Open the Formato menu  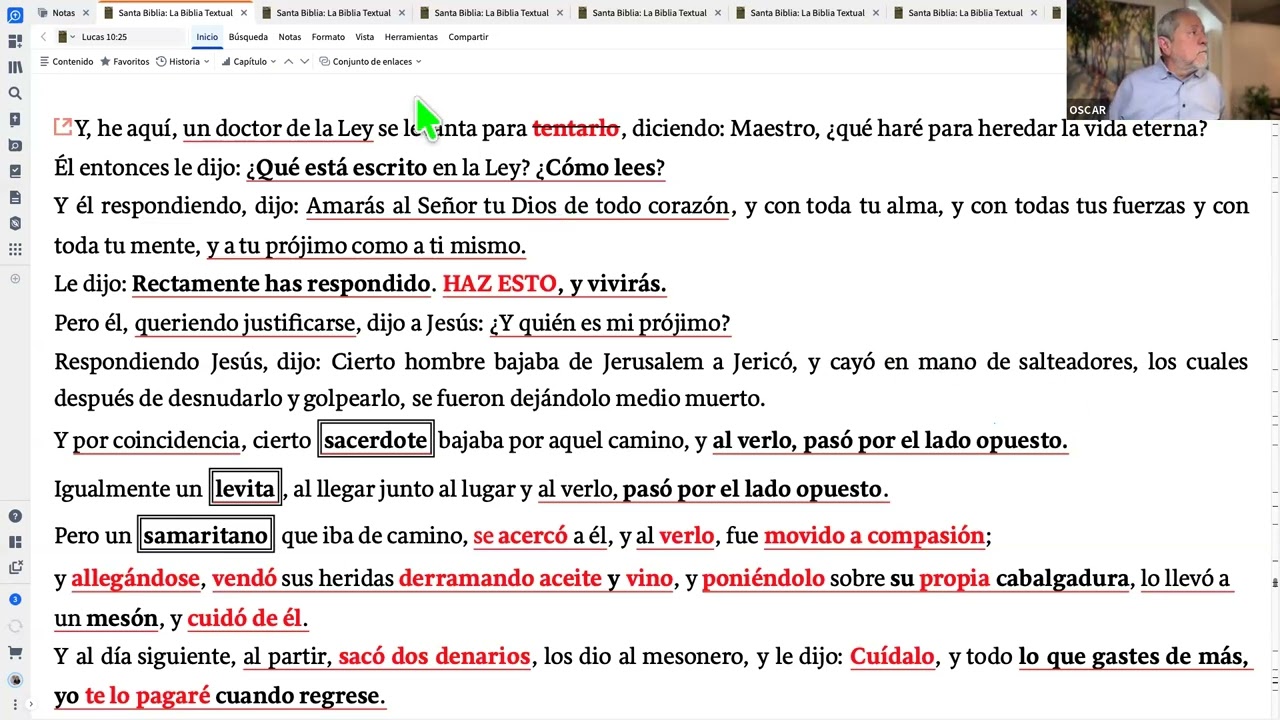(328, 37)
